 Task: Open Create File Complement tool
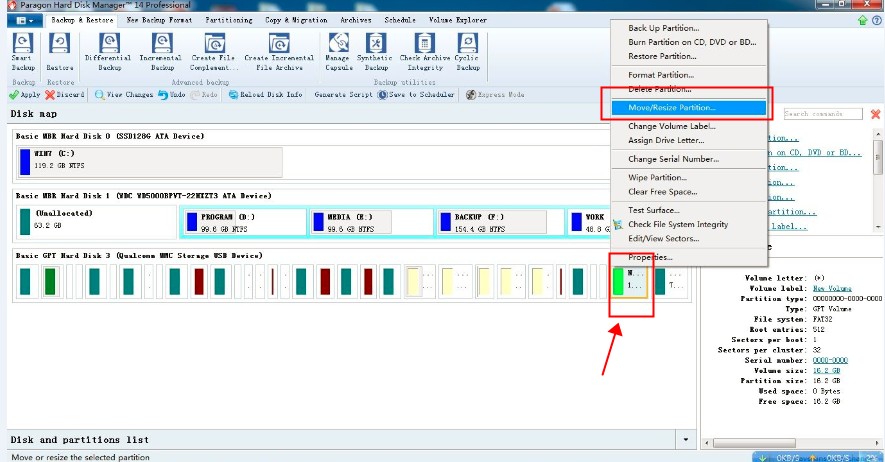point(214,51)
